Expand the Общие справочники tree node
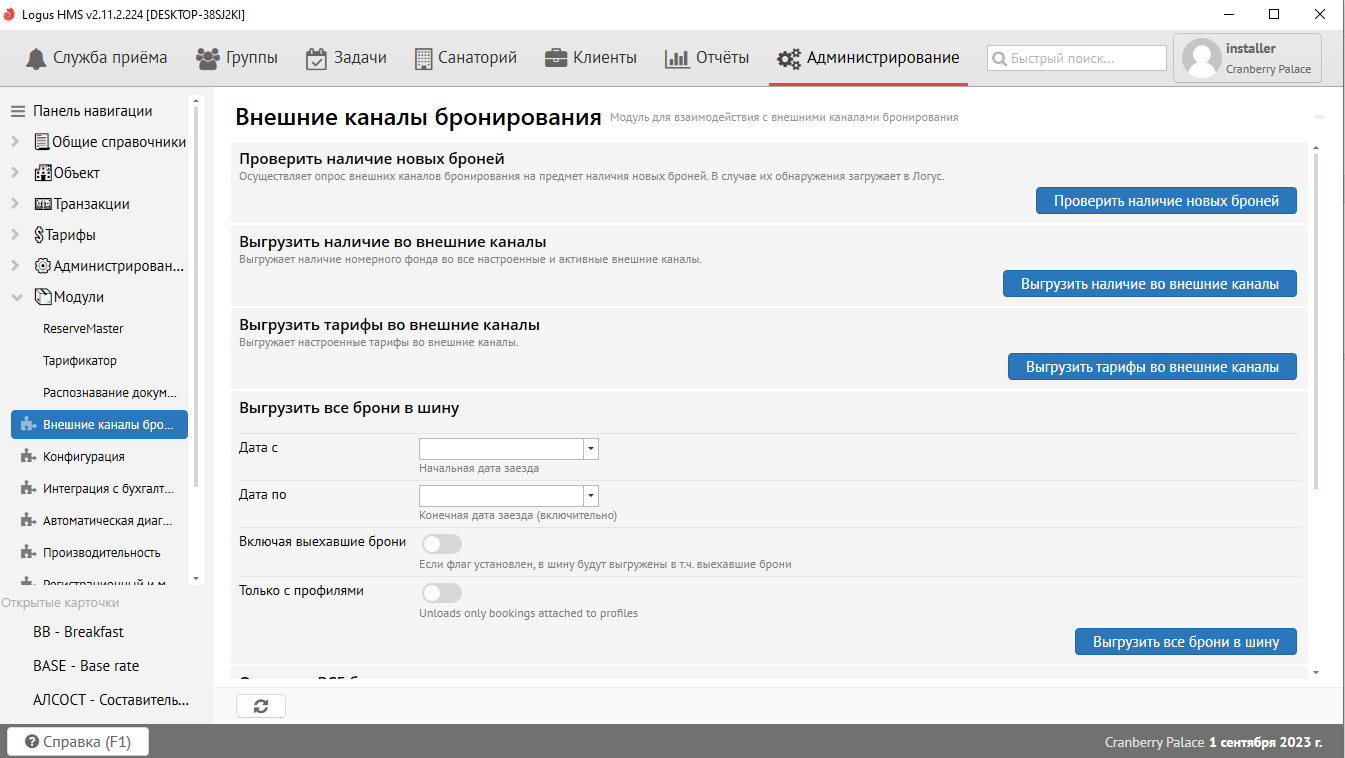 click(16, 142)
